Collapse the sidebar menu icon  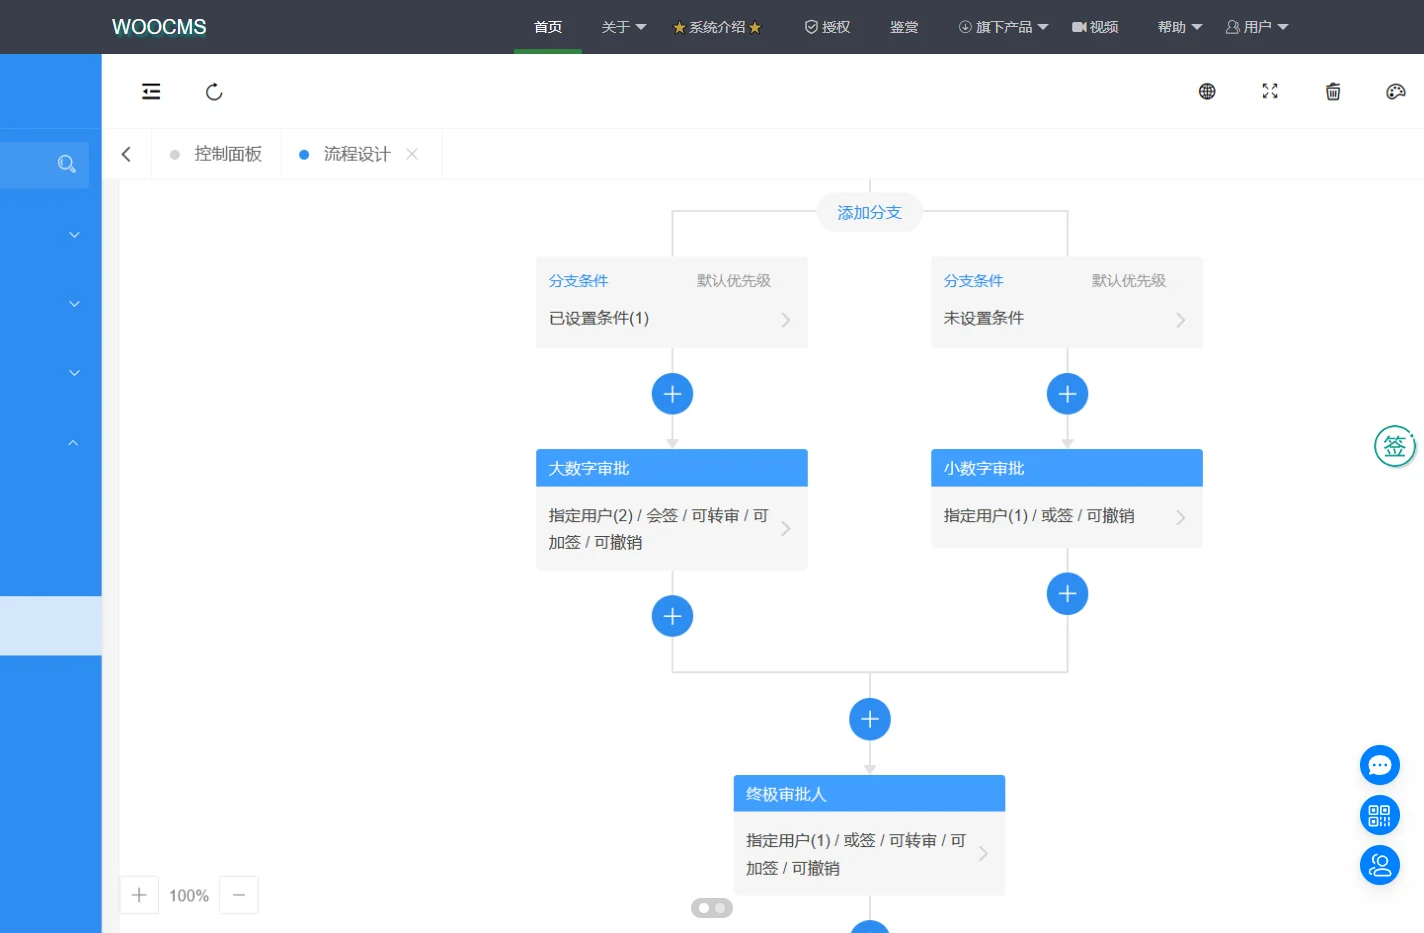click(151, 92)
